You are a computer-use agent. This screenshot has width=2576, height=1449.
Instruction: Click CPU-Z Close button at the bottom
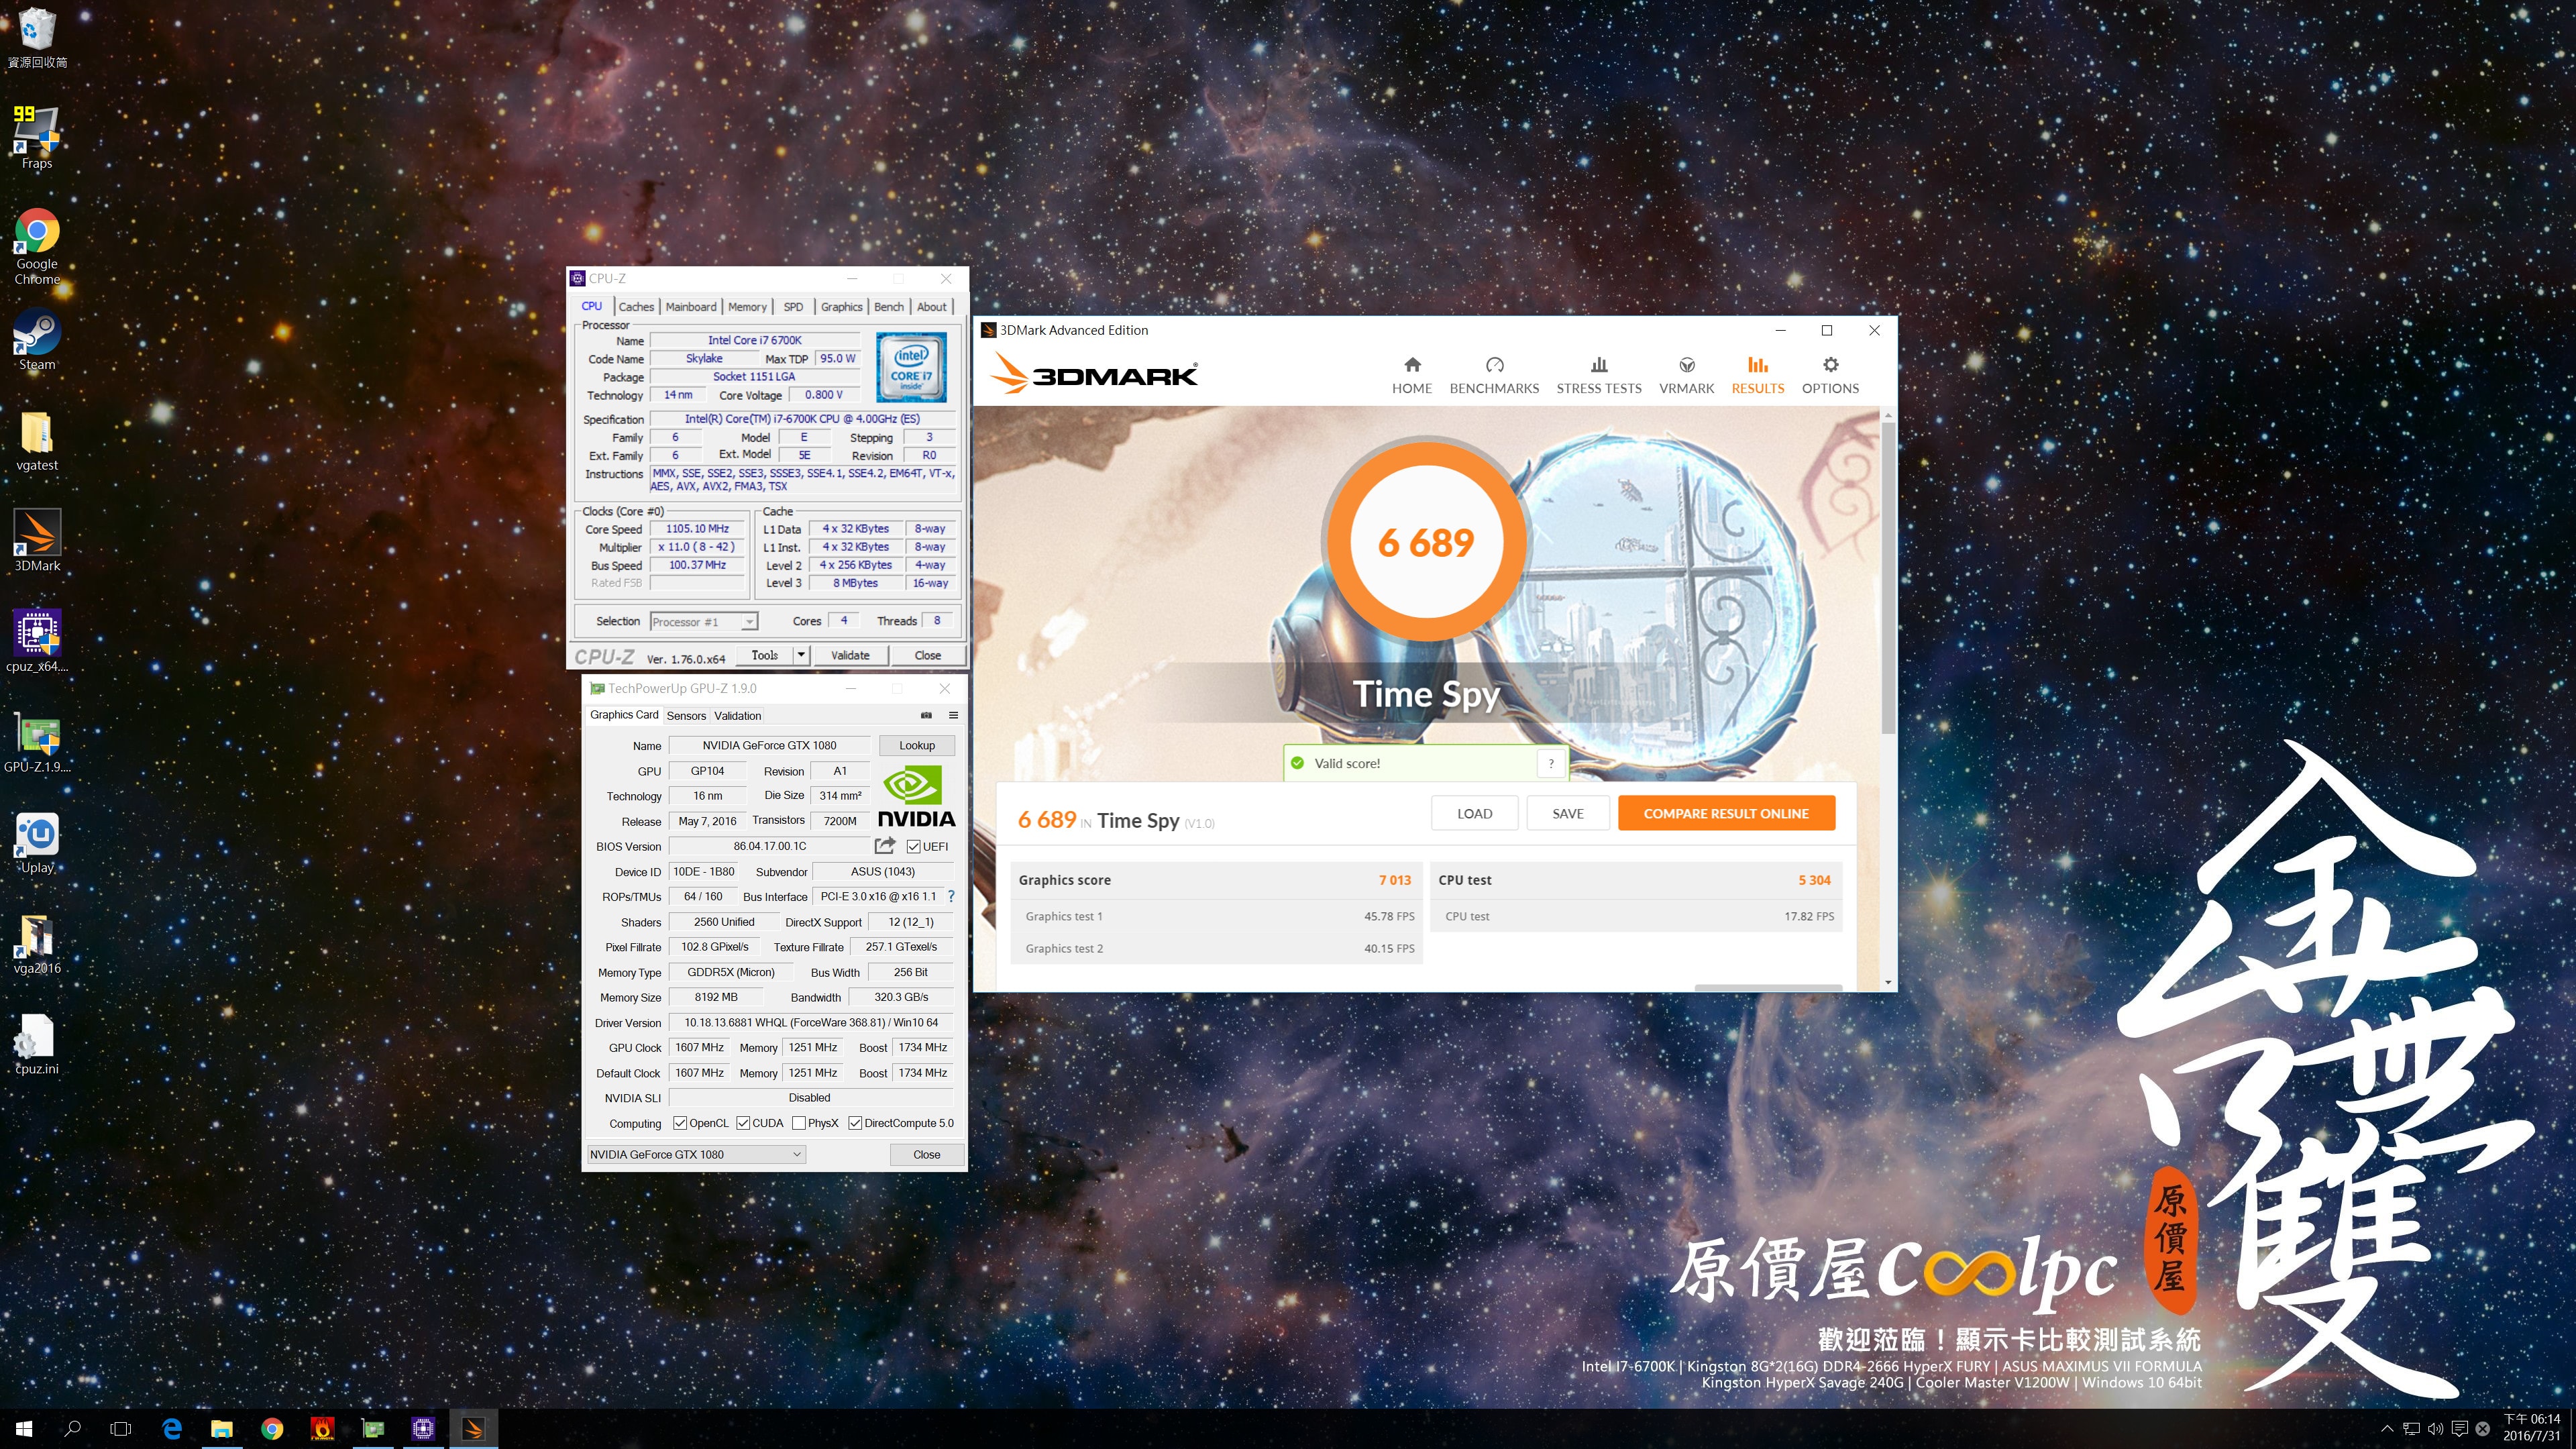click(927, 655)
